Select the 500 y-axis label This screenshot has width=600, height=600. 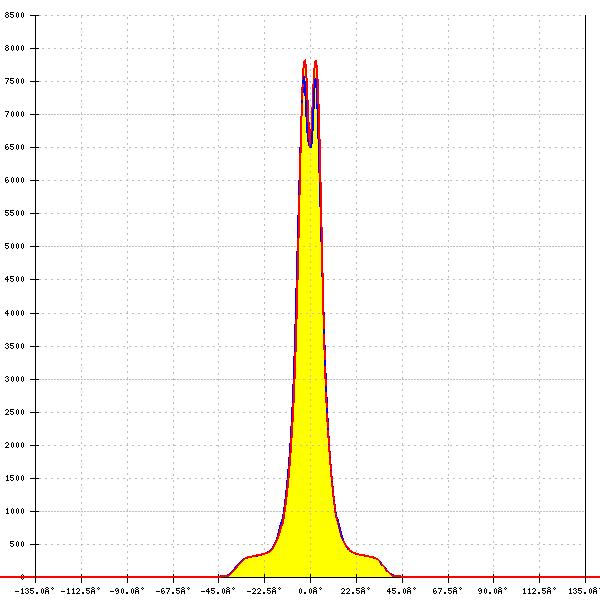tap(17, 544)
